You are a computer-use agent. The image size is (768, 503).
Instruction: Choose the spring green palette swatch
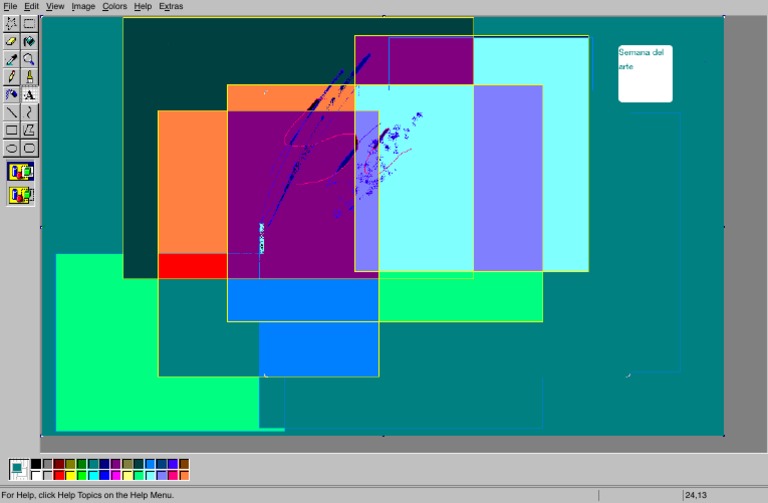pos(139,475)
